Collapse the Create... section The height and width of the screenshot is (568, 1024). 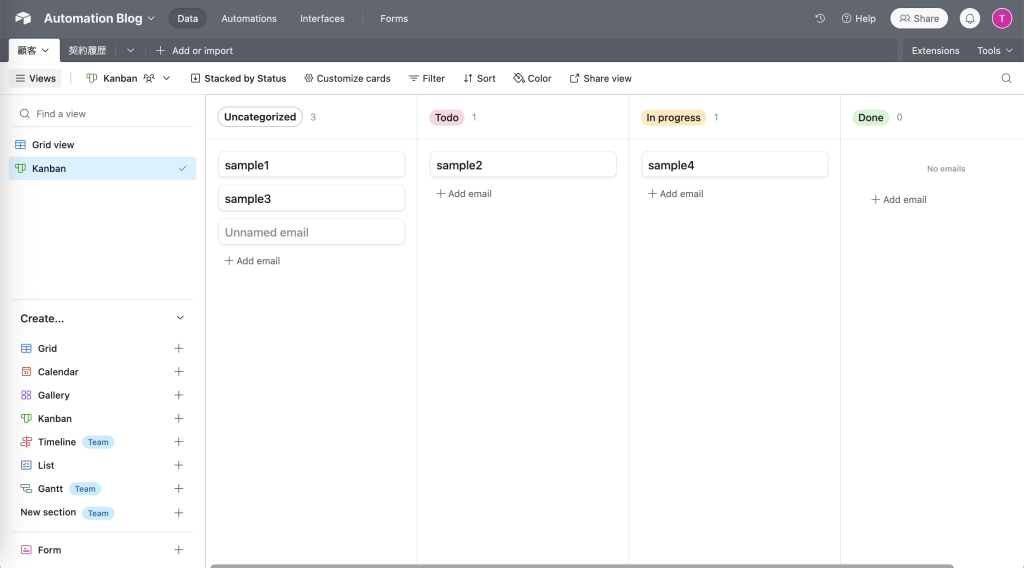pyautogui.click(x=180, y=318)
